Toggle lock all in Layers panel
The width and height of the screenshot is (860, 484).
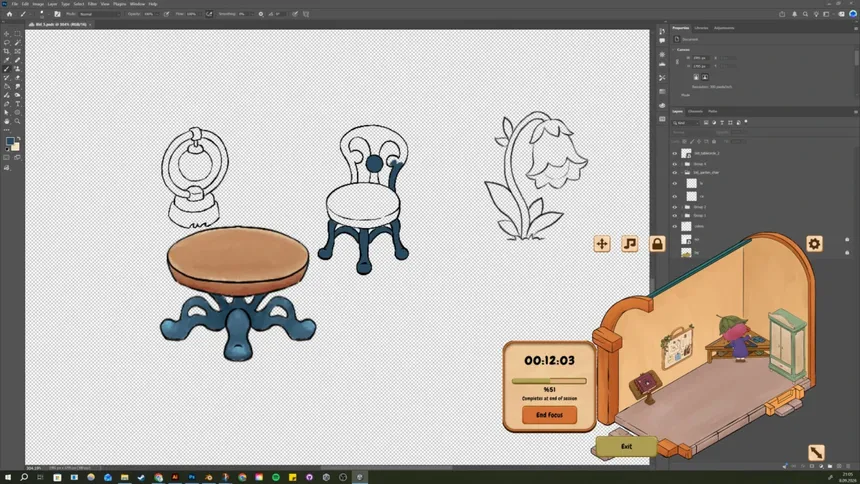[x=714, y=142]
